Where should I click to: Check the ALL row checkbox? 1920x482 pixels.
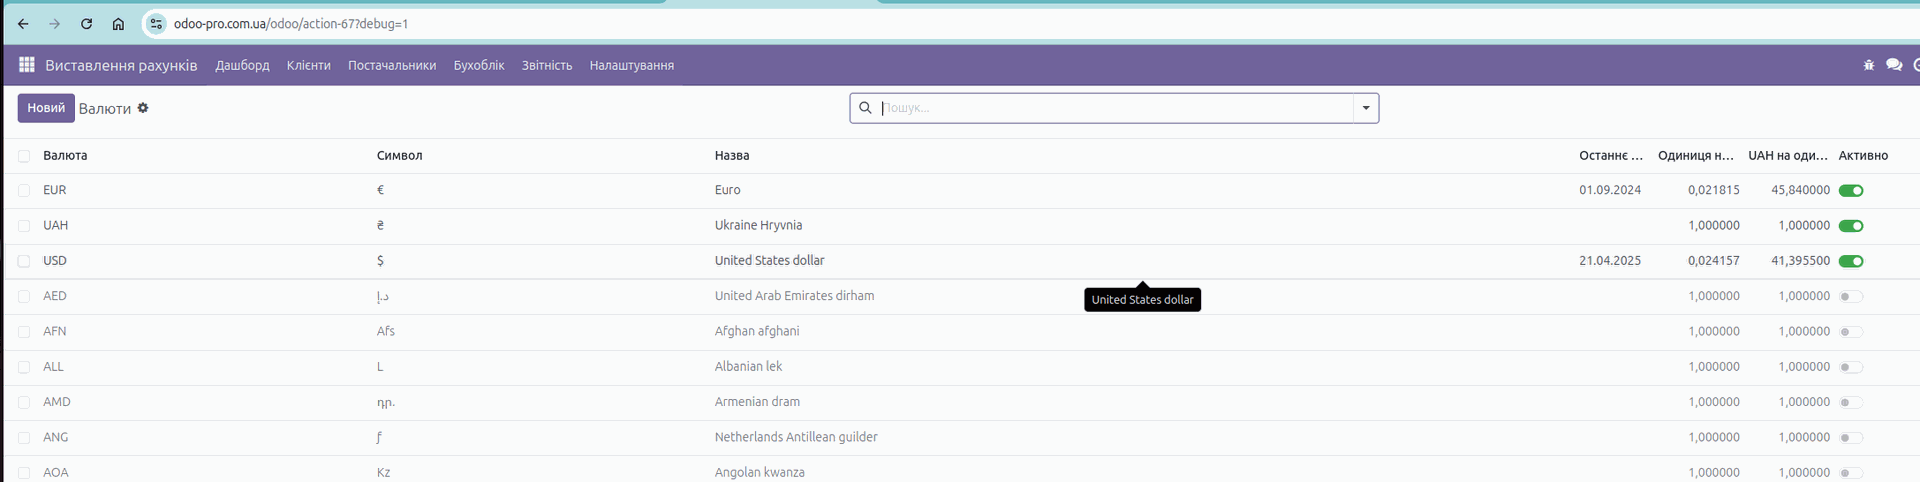click(24, 367)
